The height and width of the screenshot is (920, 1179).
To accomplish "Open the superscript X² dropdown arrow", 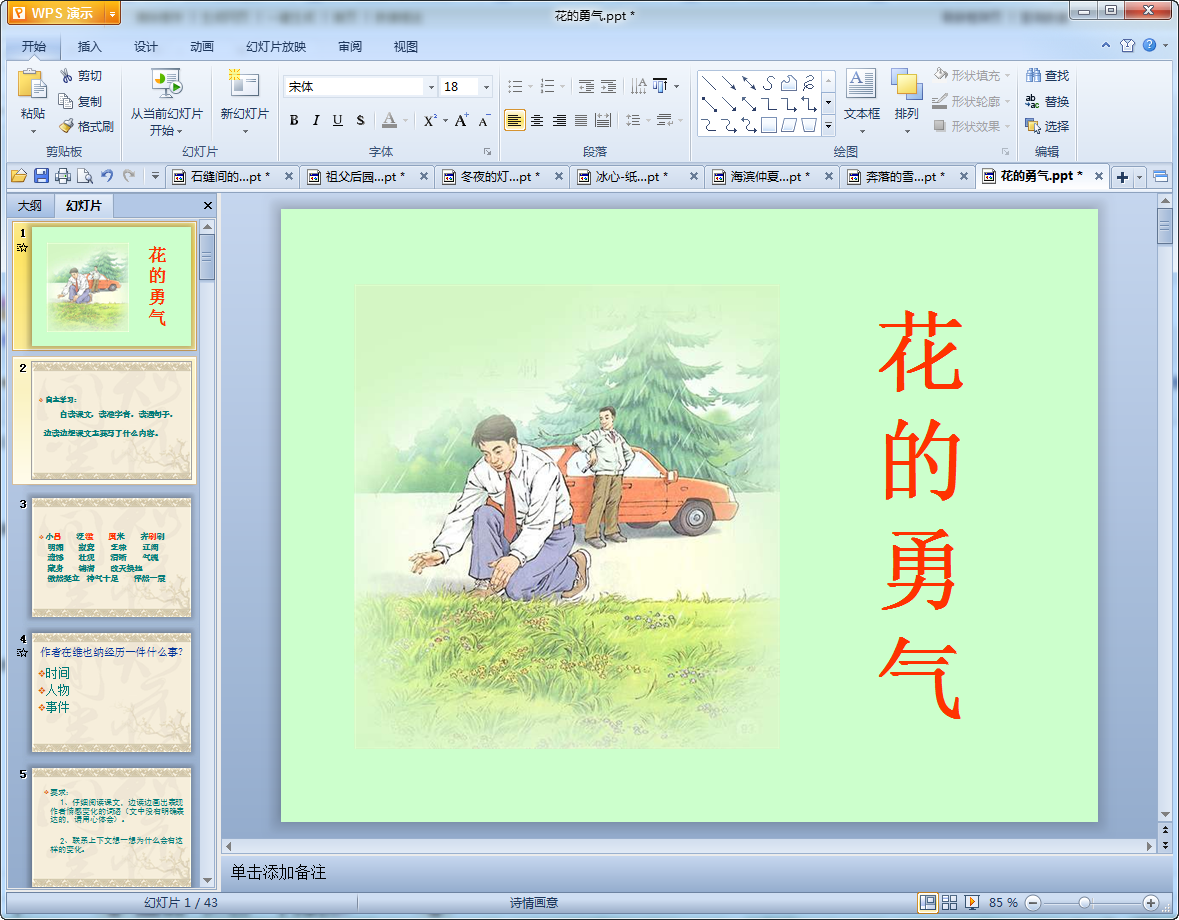I will (445, 120).
